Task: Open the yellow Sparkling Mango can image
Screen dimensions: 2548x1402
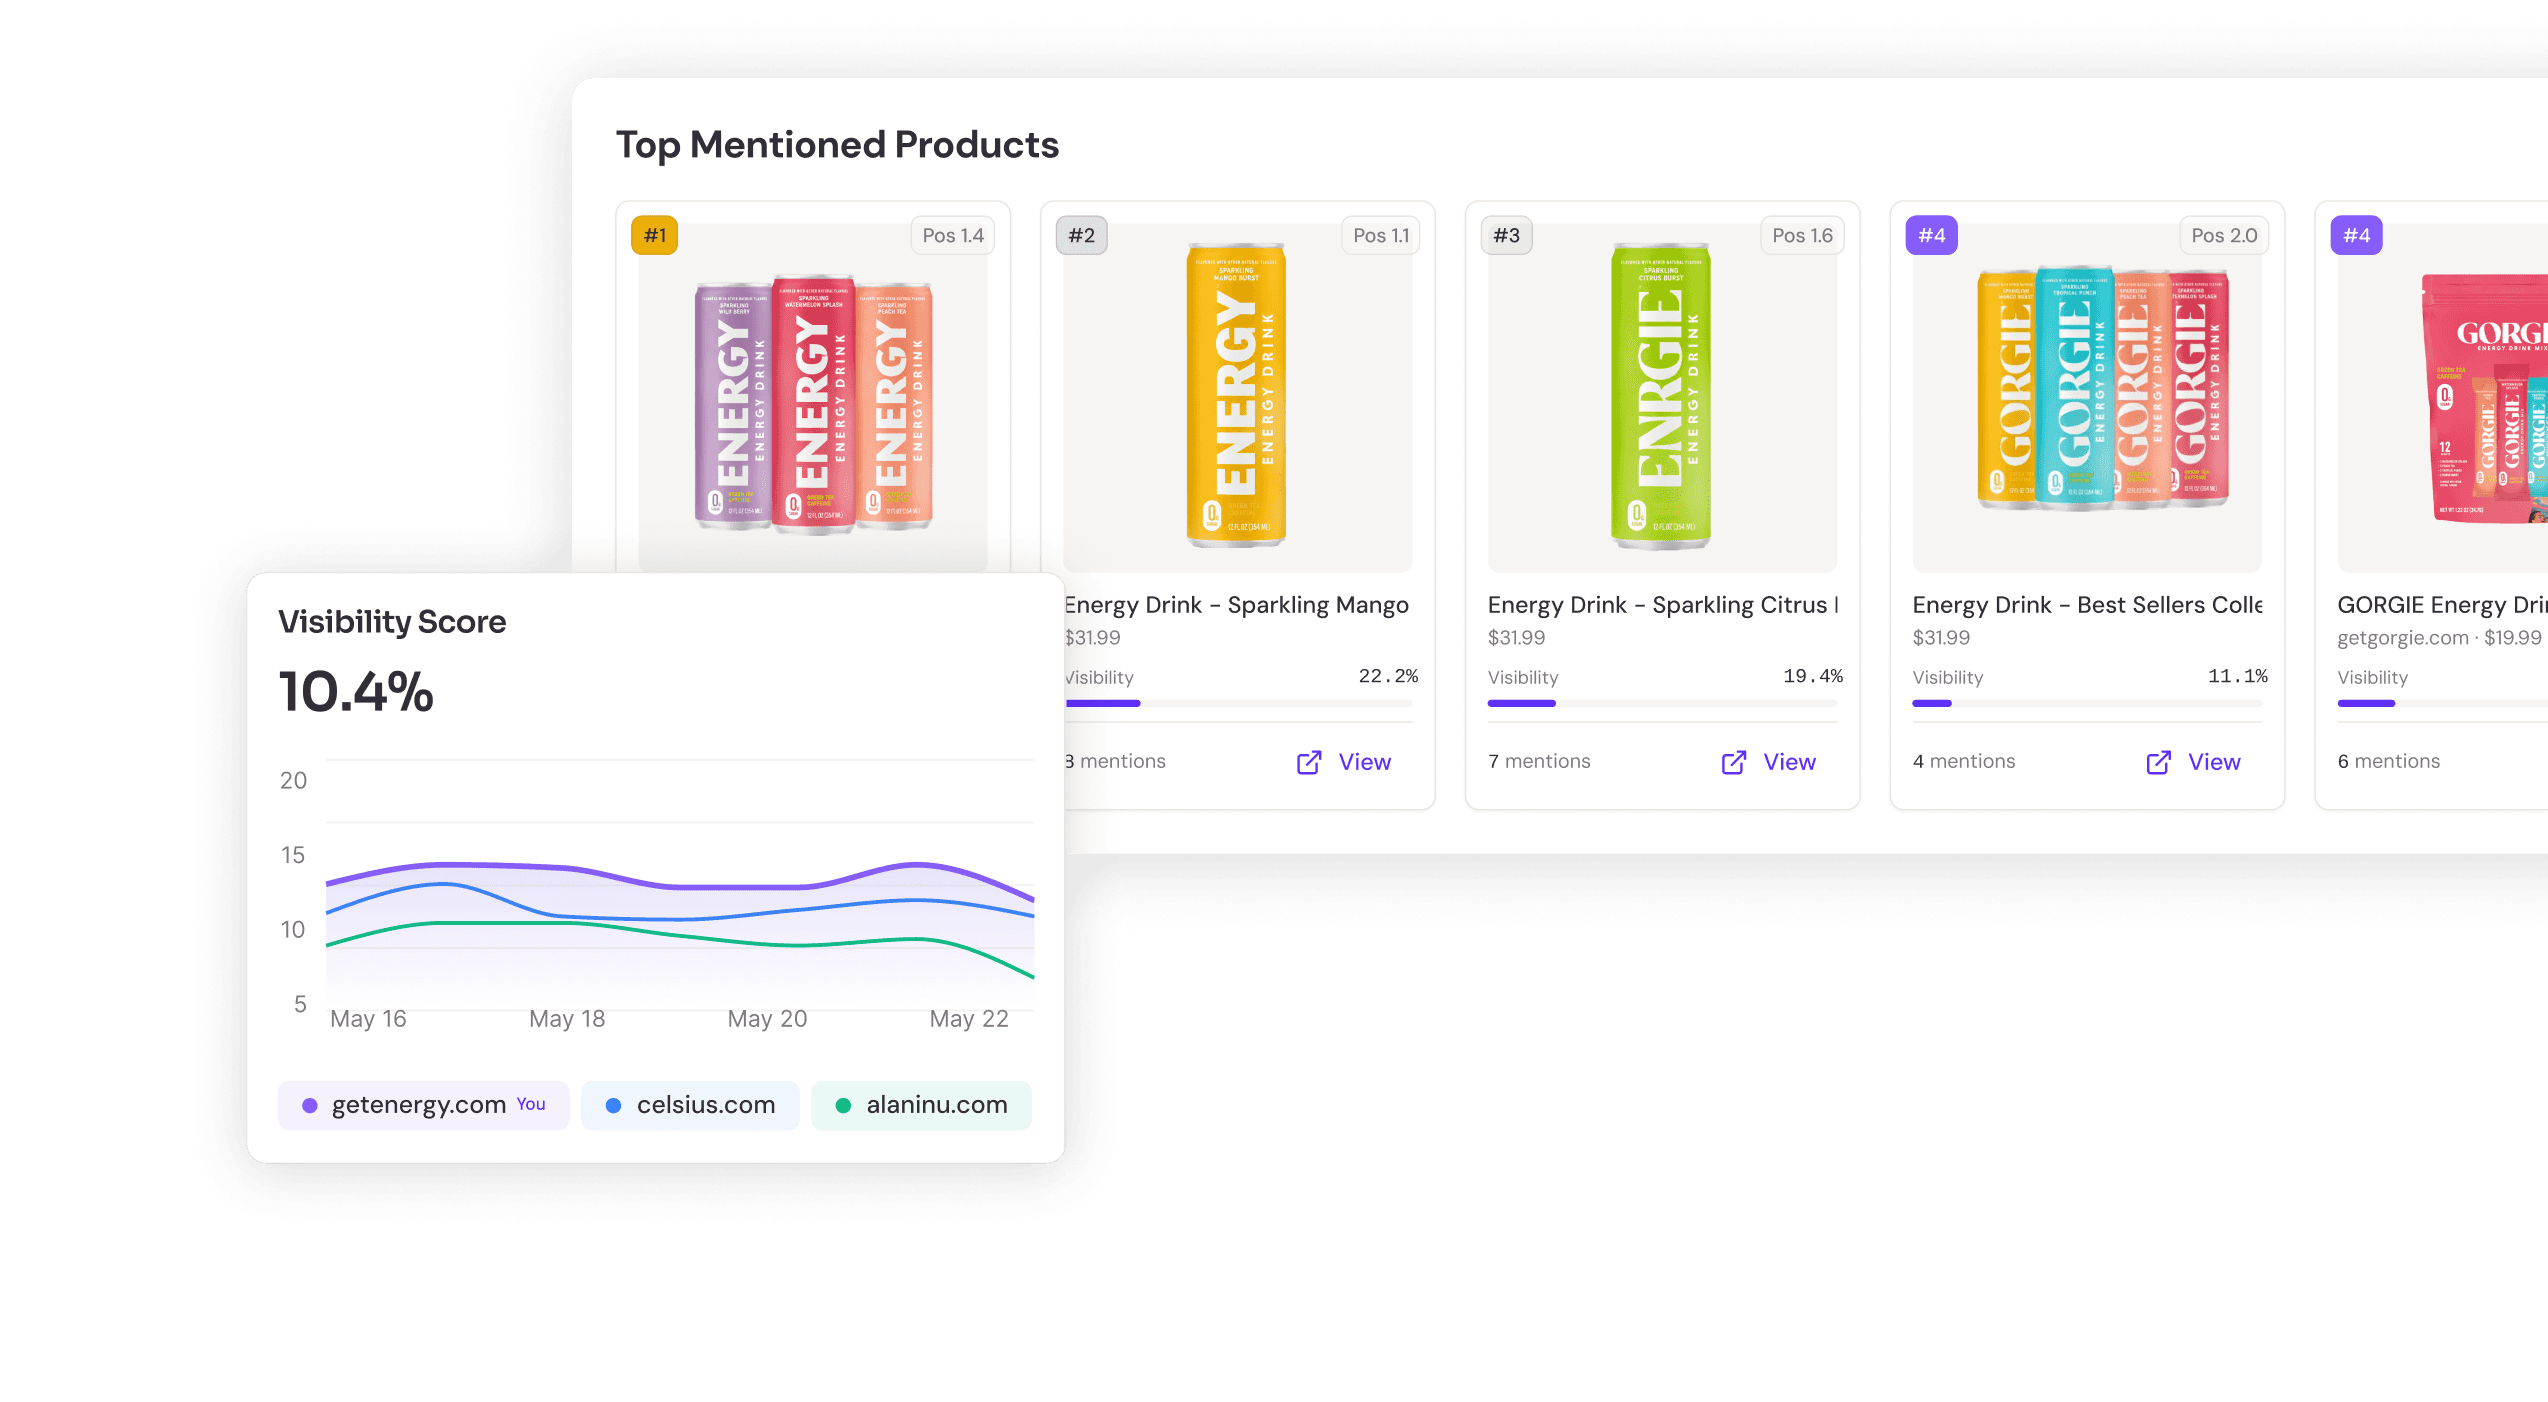Action: 1236,396
